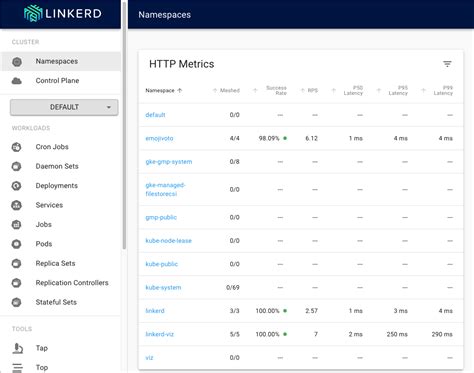Screen dimensions: 474x373
Task: Click the sidebar vertical scrollbar
Action: tap(124, 126)
